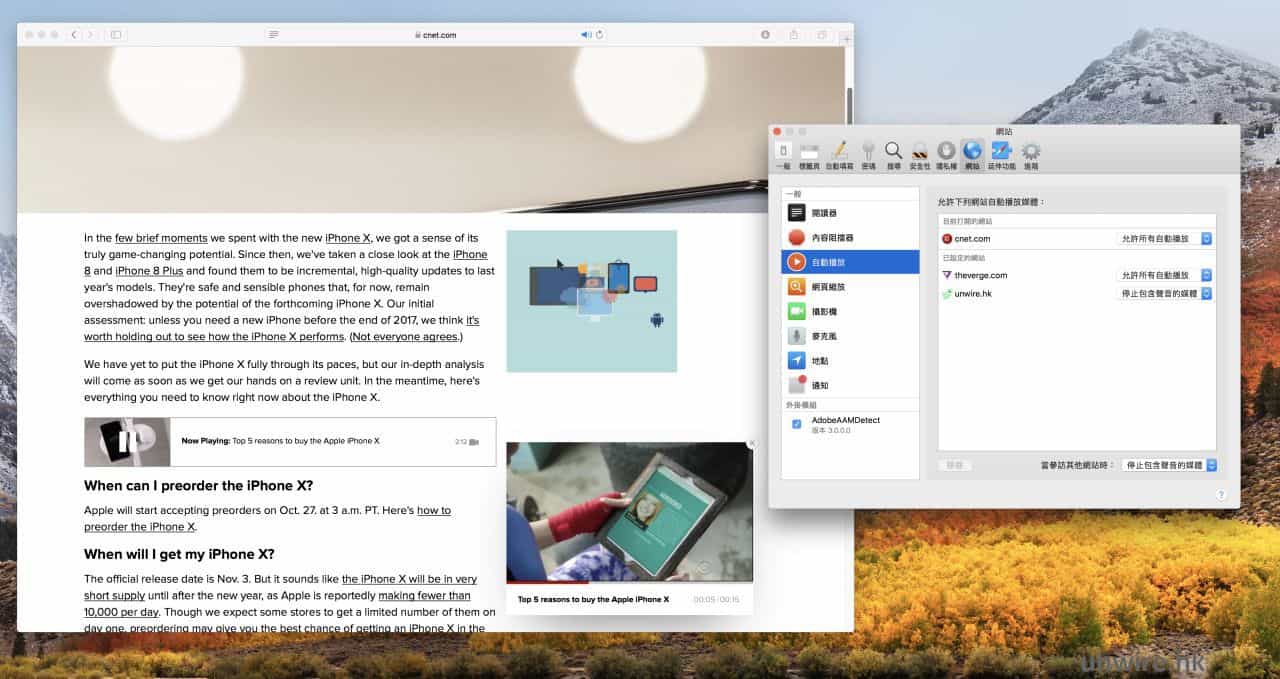
Task: Follow the "few brief moments" link
Action: click(161, 238)
